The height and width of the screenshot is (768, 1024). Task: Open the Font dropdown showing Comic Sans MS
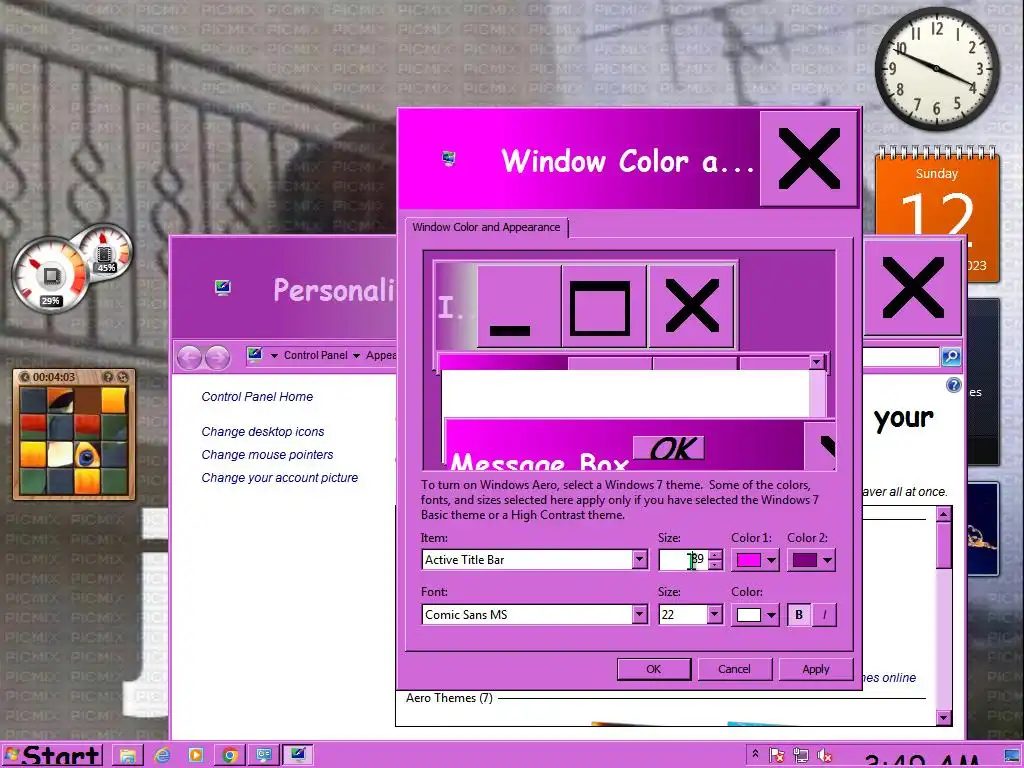pyautogui.click(x=639, y=615)
